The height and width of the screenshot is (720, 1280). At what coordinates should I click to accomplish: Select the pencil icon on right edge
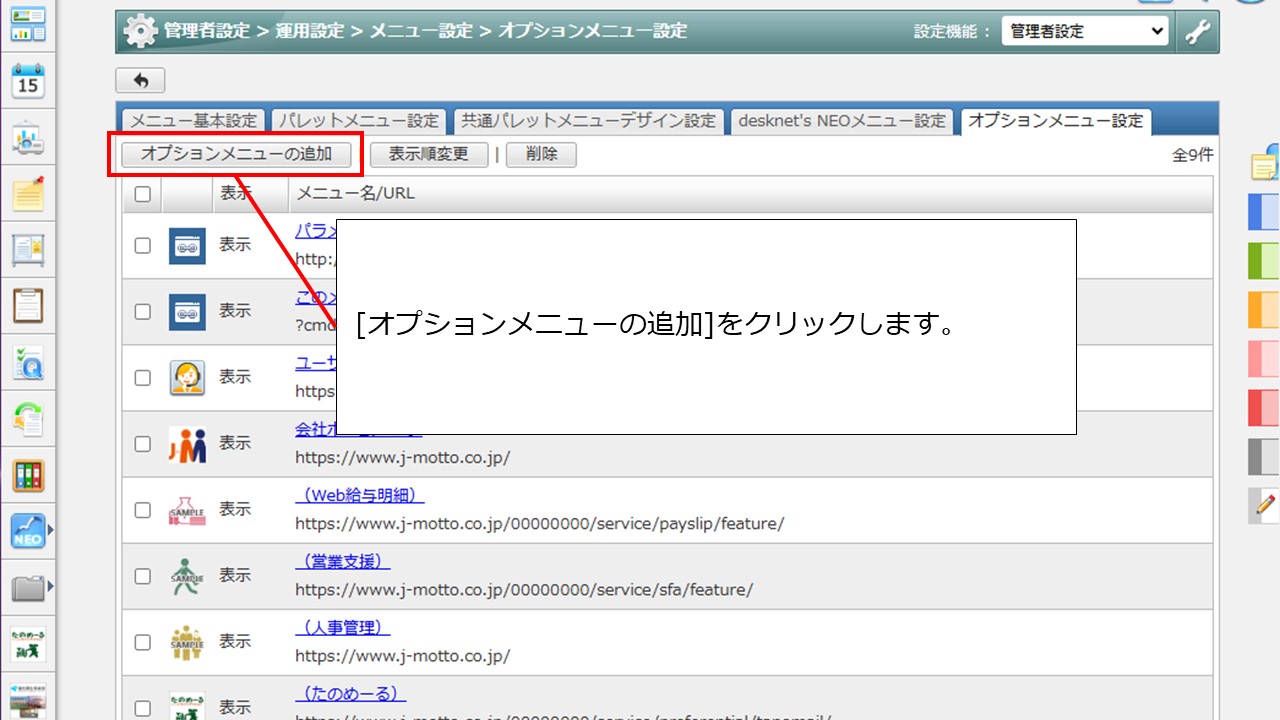(1265, 506)
